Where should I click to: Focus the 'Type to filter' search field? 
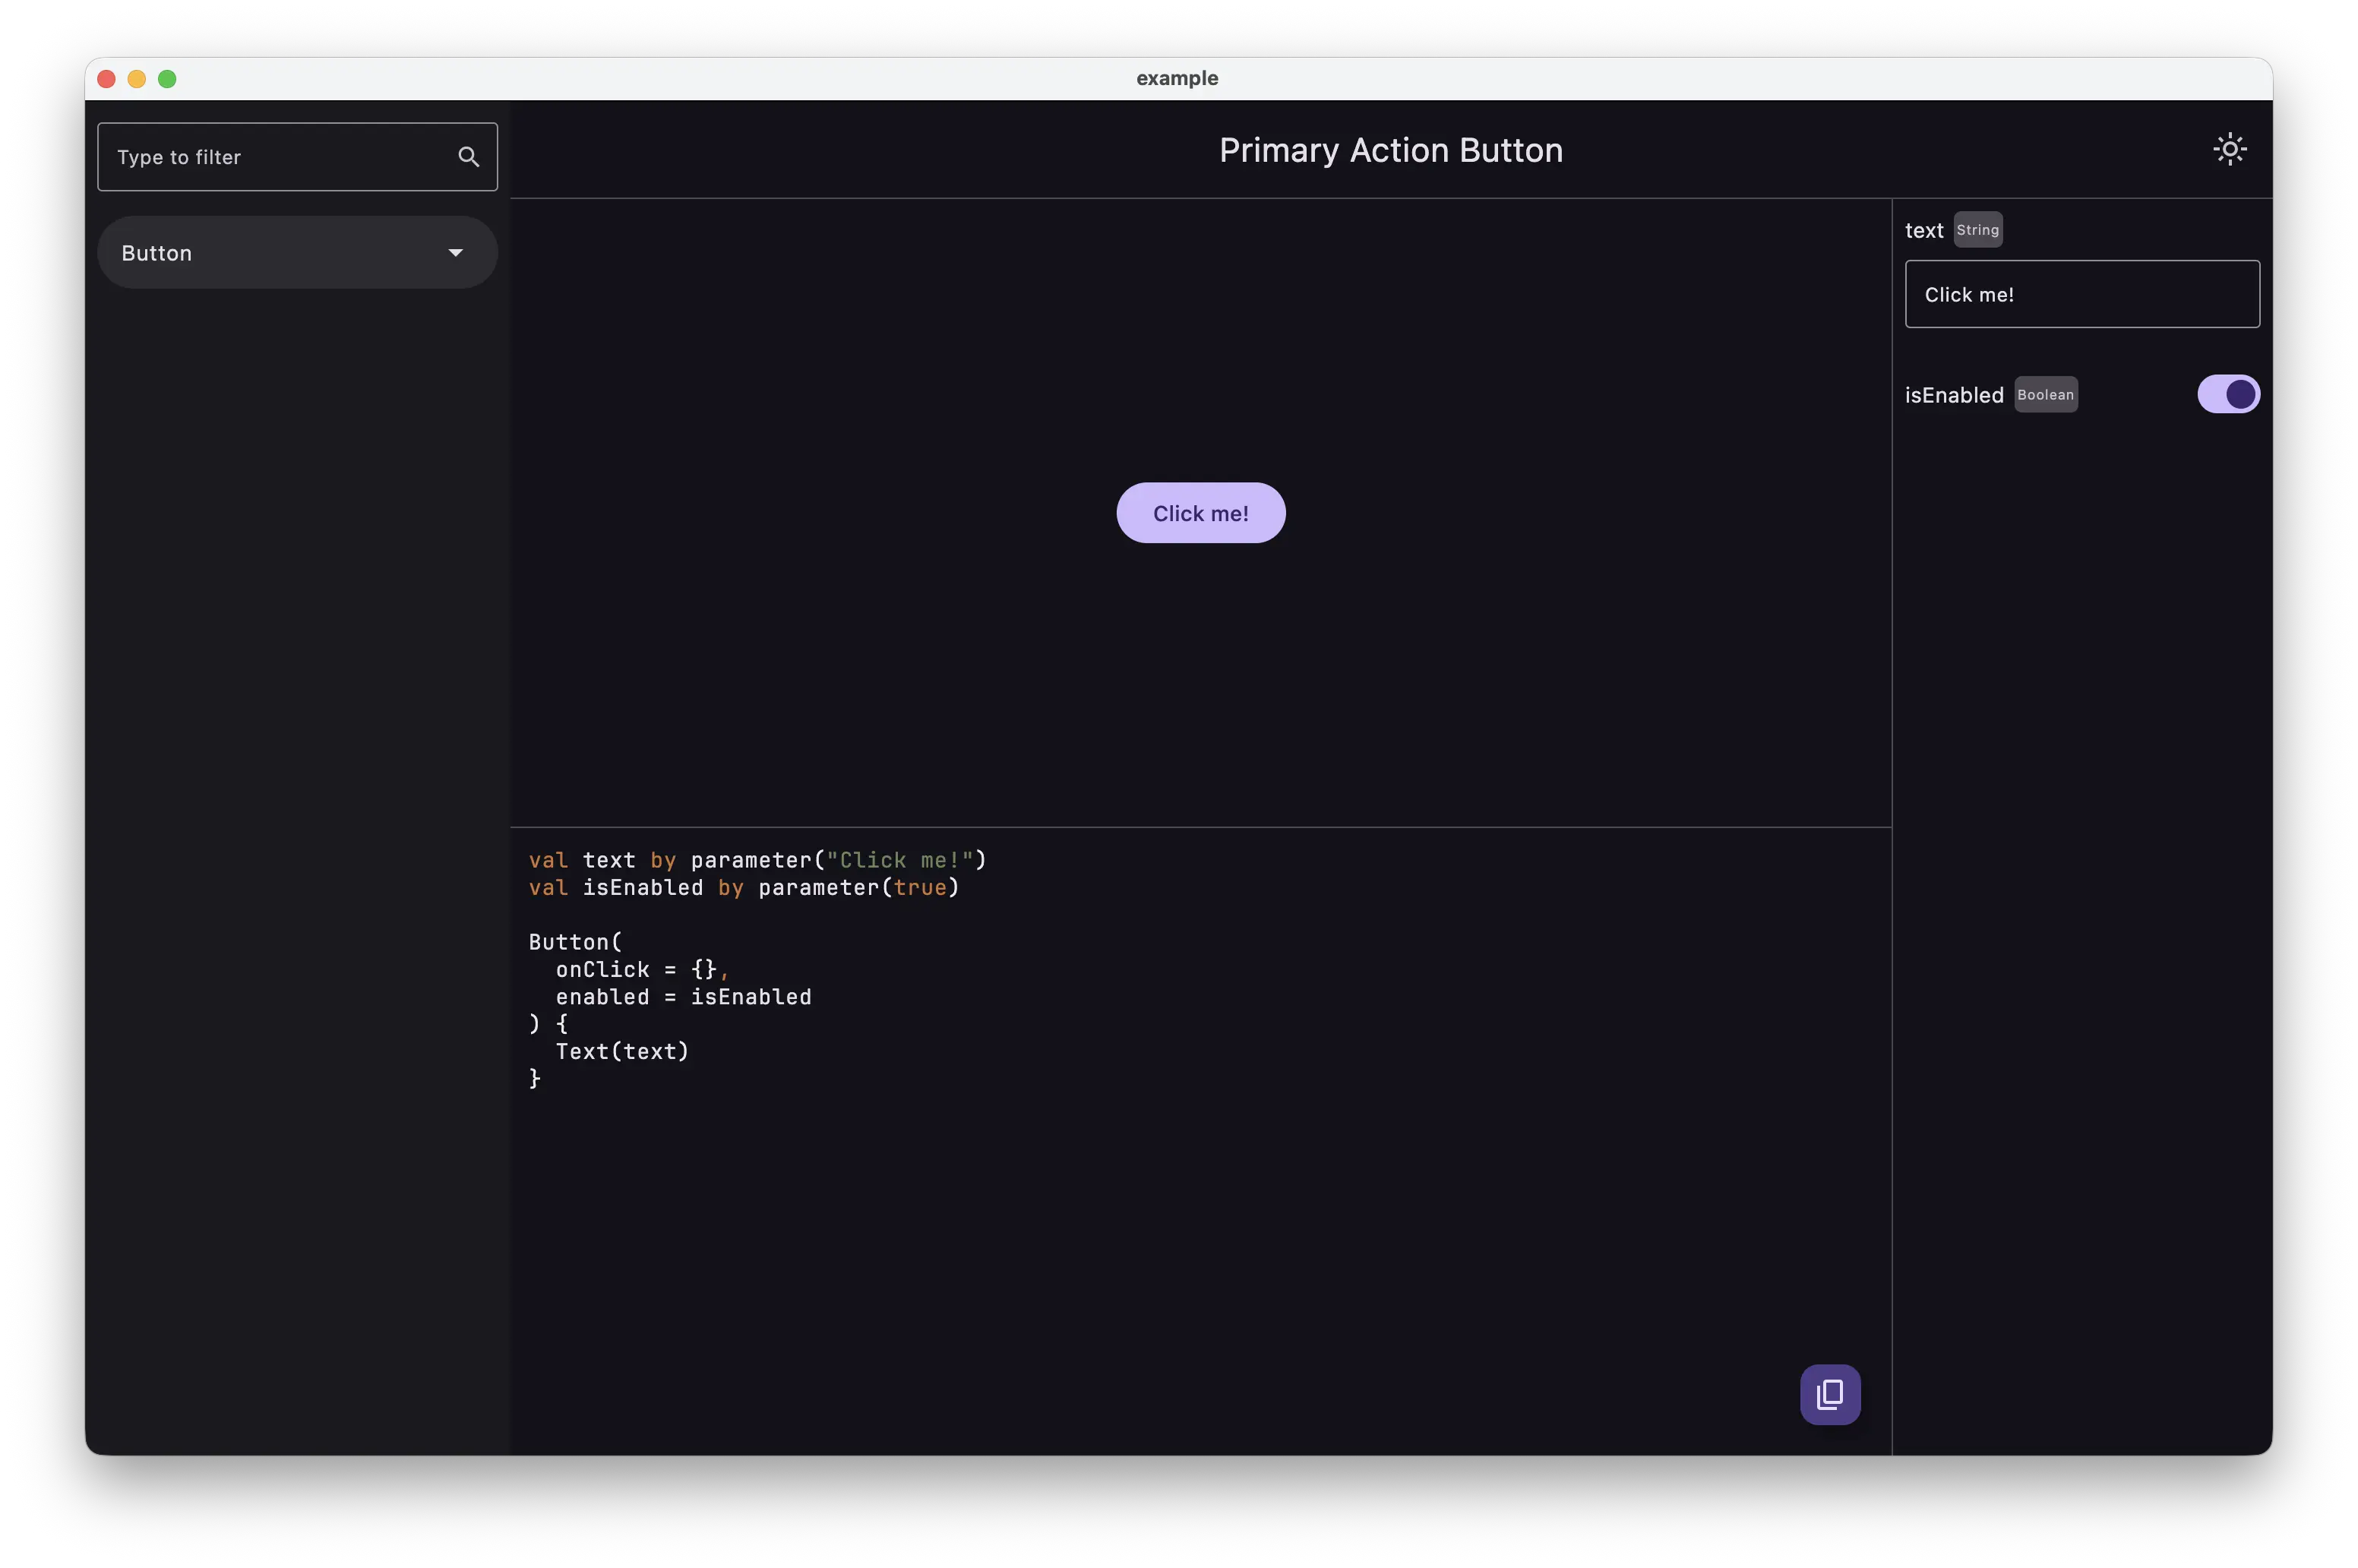(x=297, y=157)
